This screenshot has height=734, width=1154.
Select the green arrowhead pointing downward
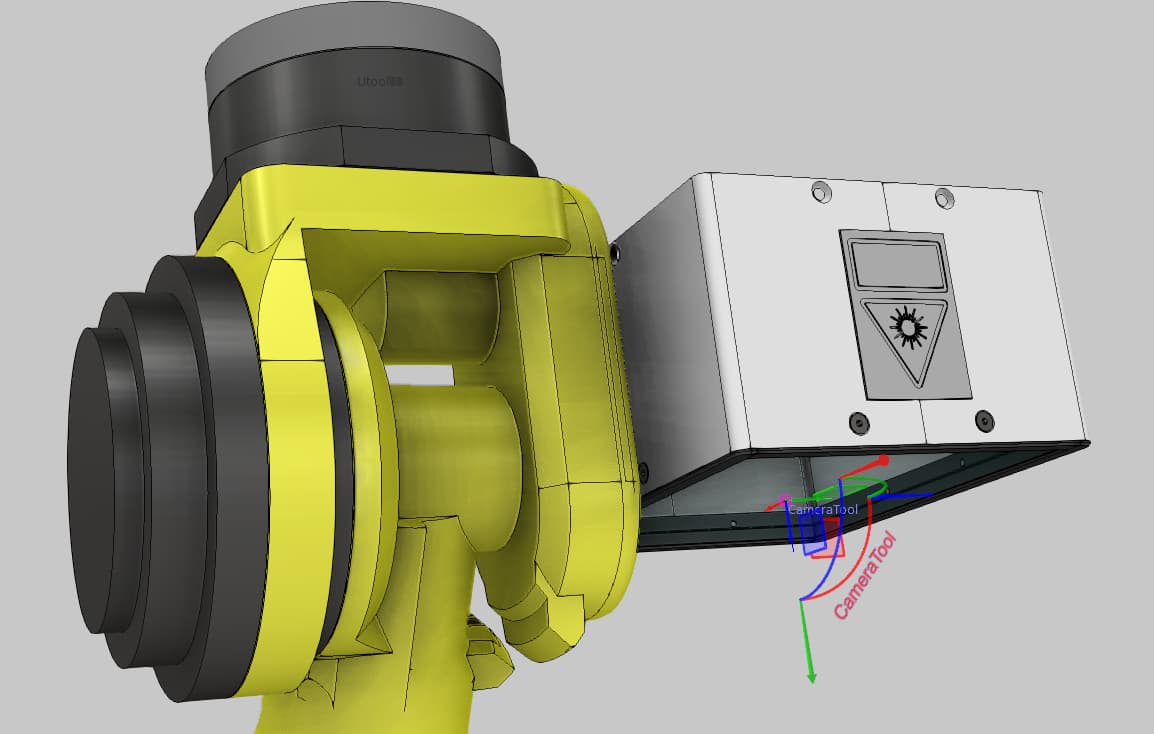pyautogui.click(x=812, y=674)
